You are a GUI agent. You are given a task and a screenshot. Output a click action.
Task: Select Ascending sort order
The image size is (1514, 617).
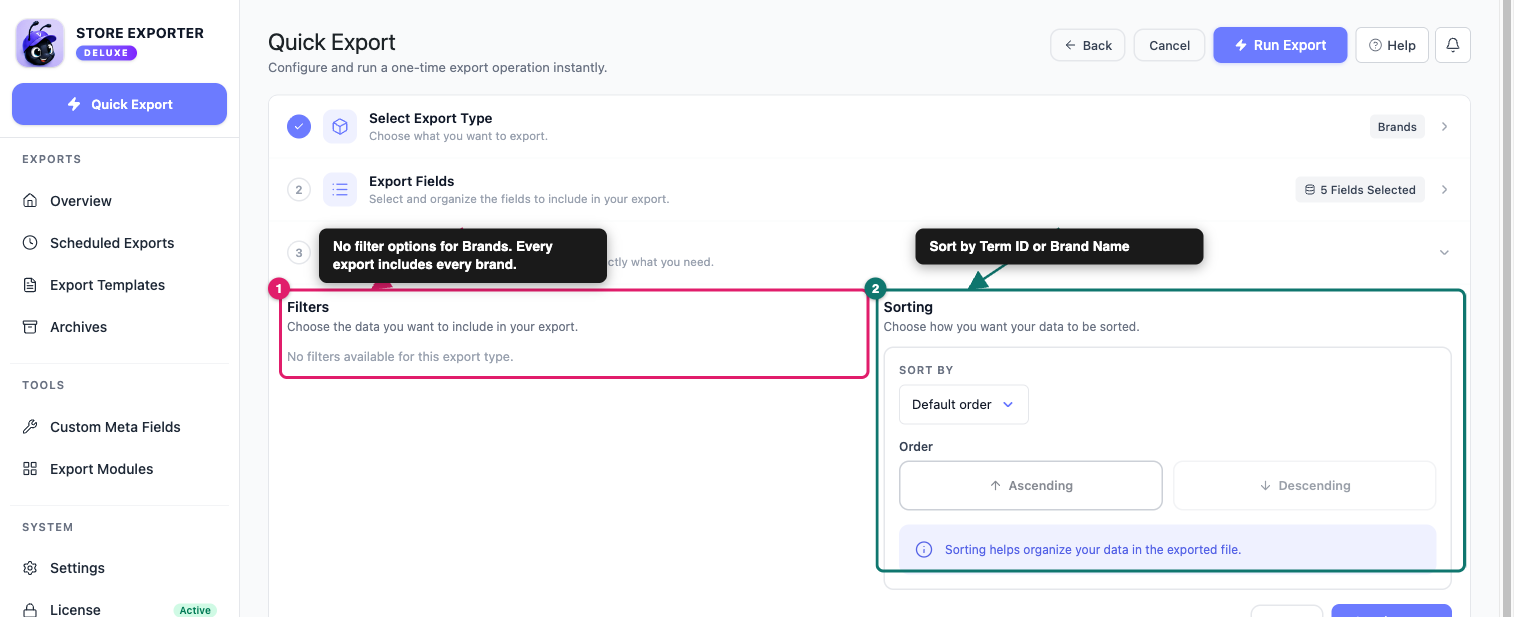coord(1031,486)
